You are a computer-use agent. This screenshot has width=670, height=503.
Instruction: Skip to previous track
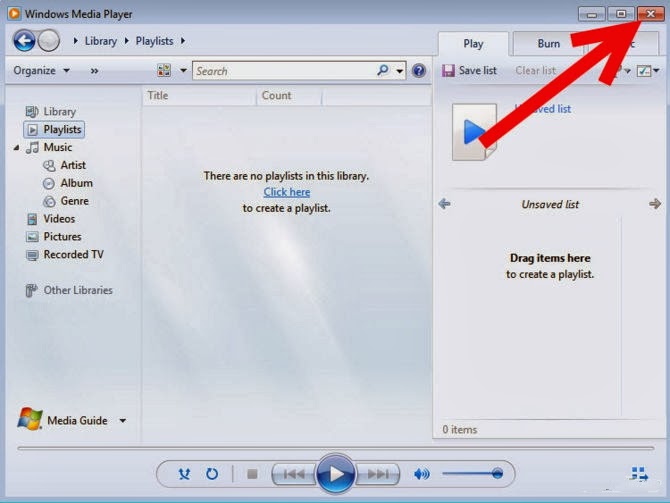(x=294, y=474)
